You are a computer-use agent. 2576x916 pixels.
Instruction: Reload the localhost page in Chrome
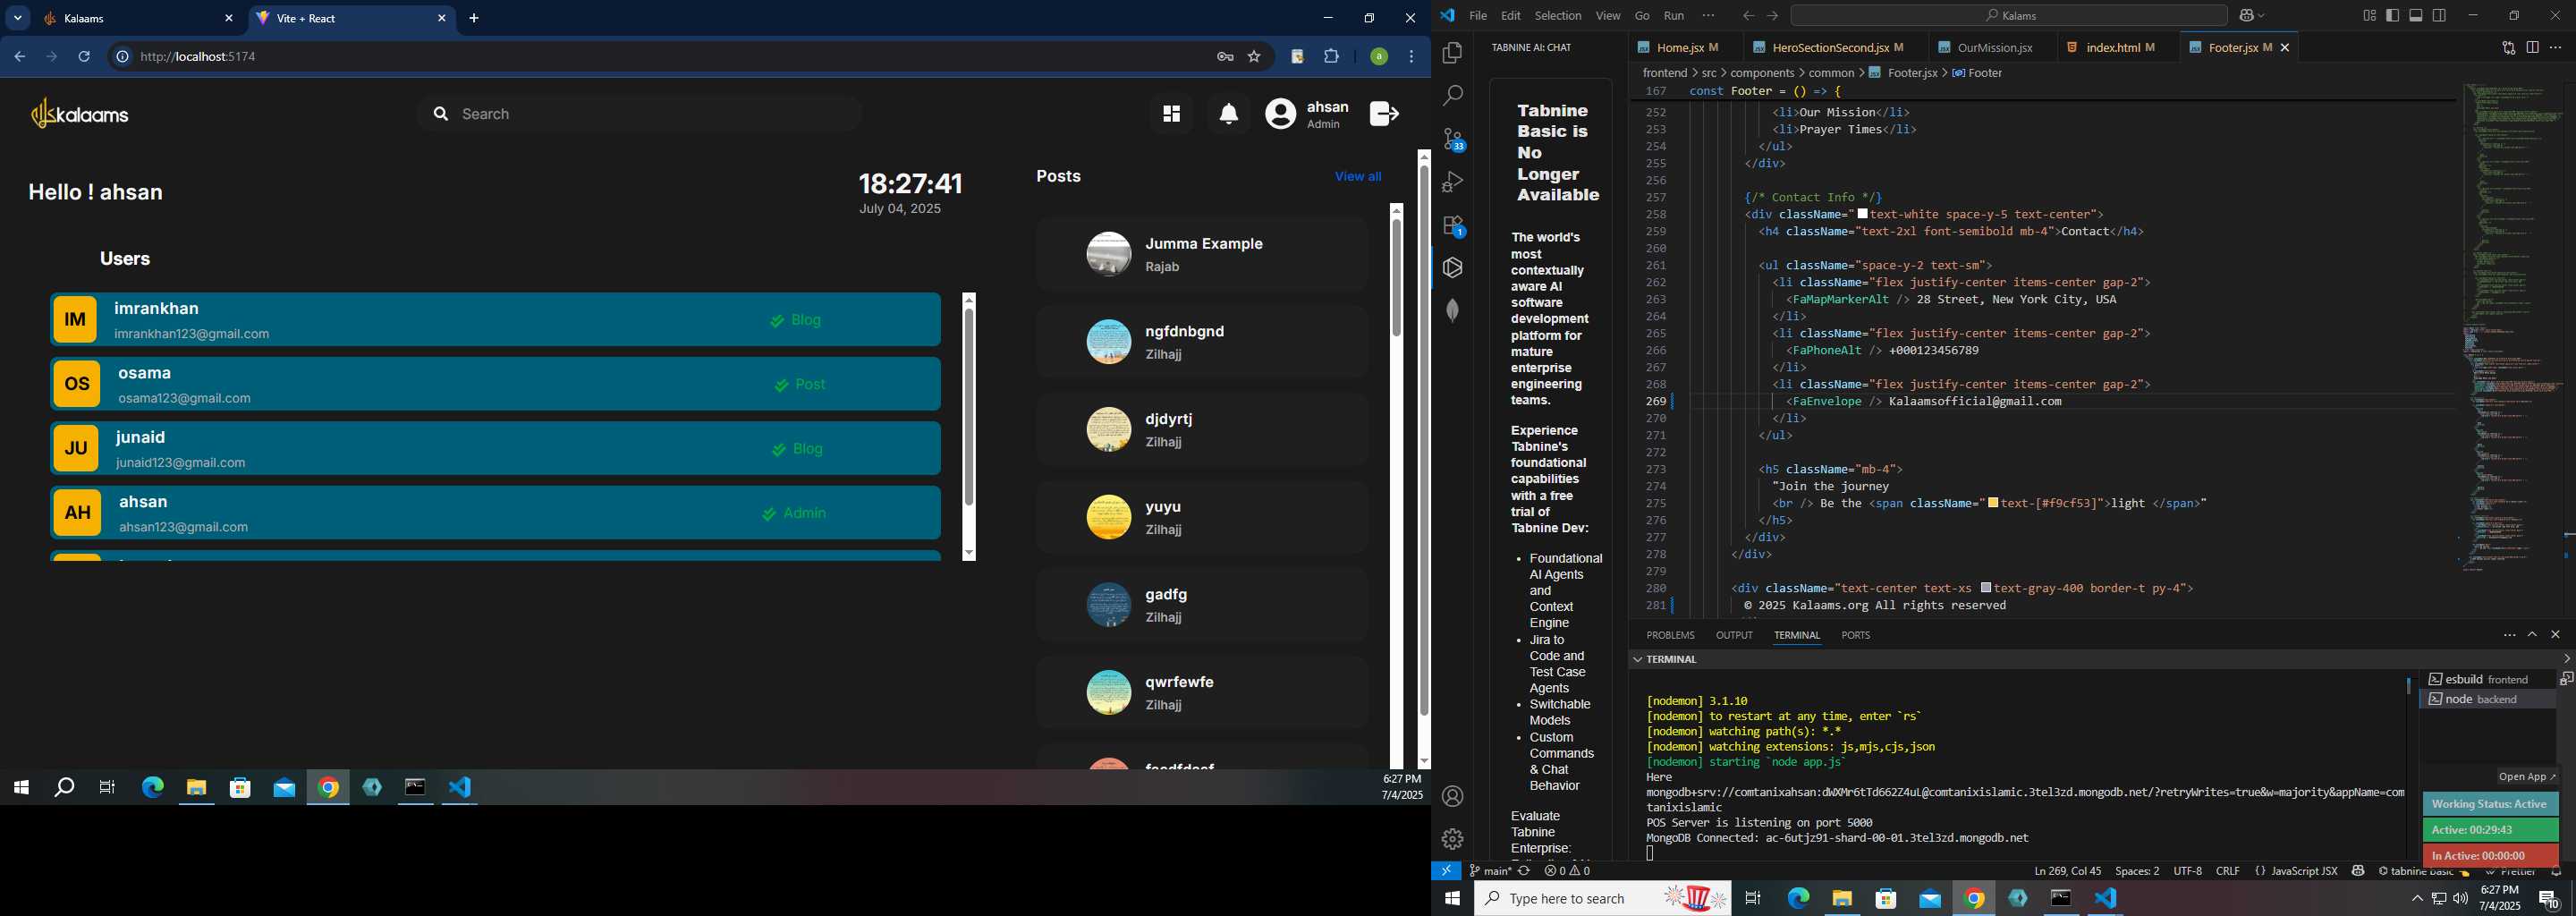[84, 57]
